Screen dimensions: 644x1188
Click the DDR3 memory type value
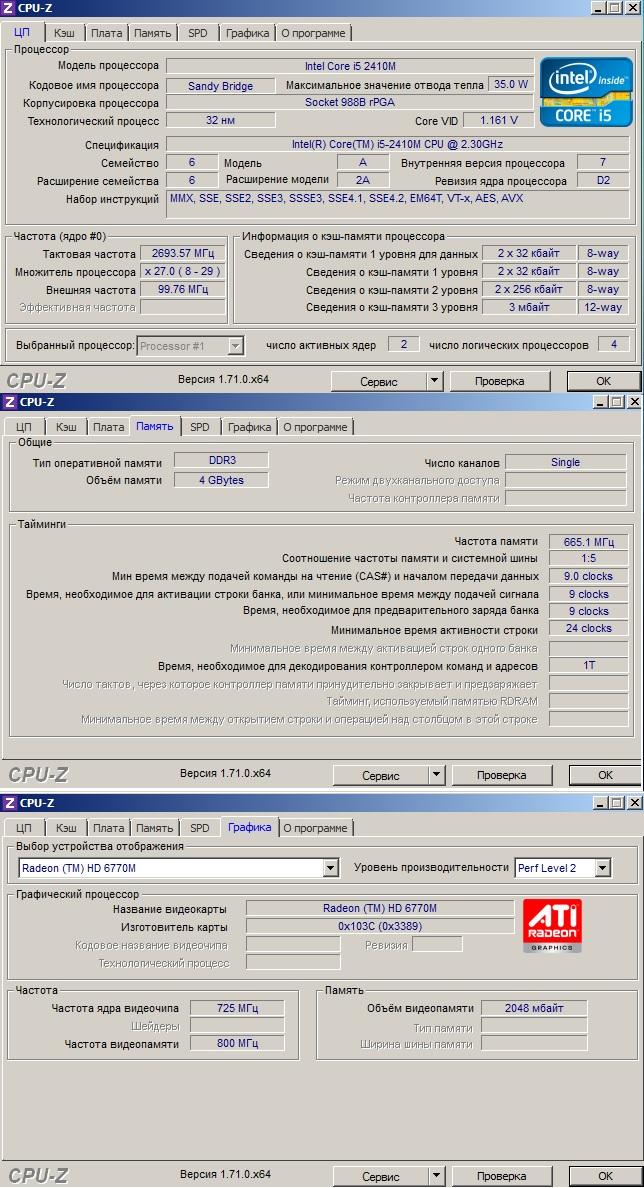click(x=221, y=460)
